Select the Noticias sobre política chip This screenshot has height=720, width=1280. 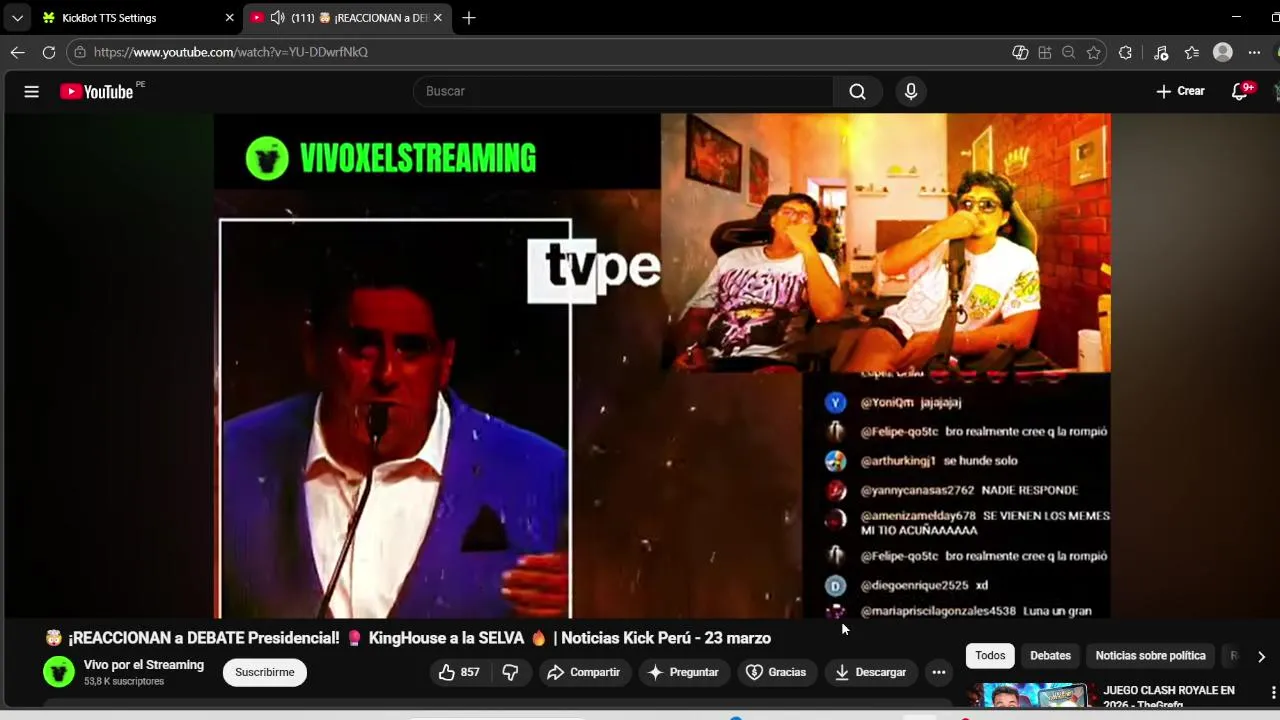1150,656
